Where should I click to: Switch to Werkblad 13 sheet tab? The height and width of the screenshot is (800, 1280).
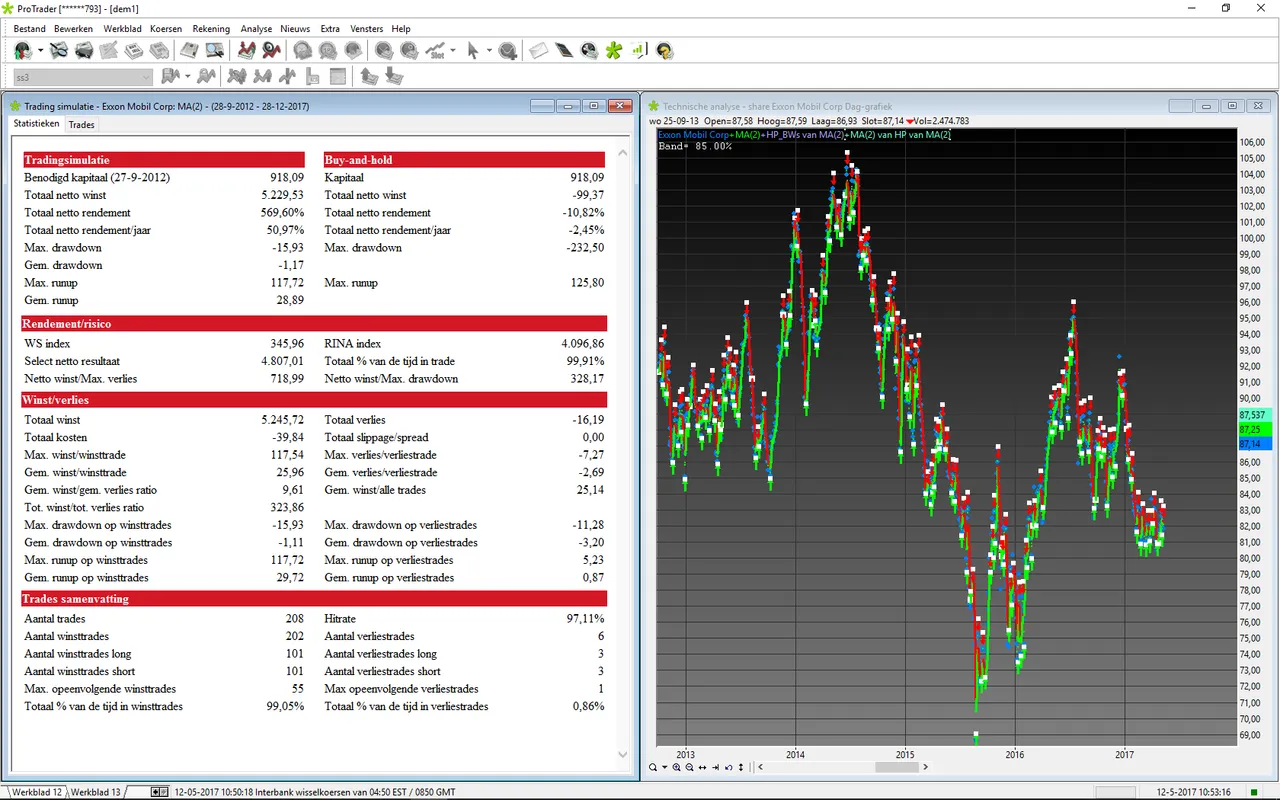(96, 792)
